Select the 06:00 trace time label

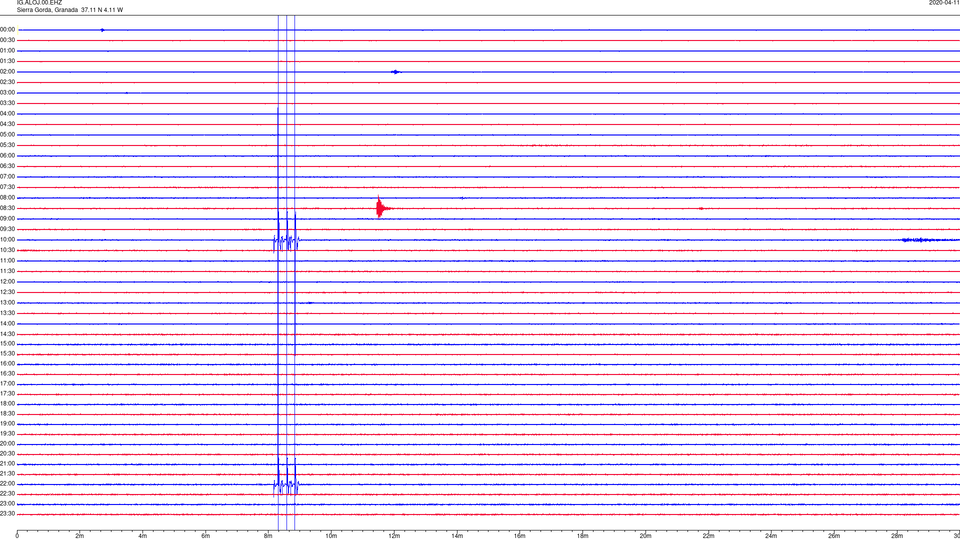point(7,156)
